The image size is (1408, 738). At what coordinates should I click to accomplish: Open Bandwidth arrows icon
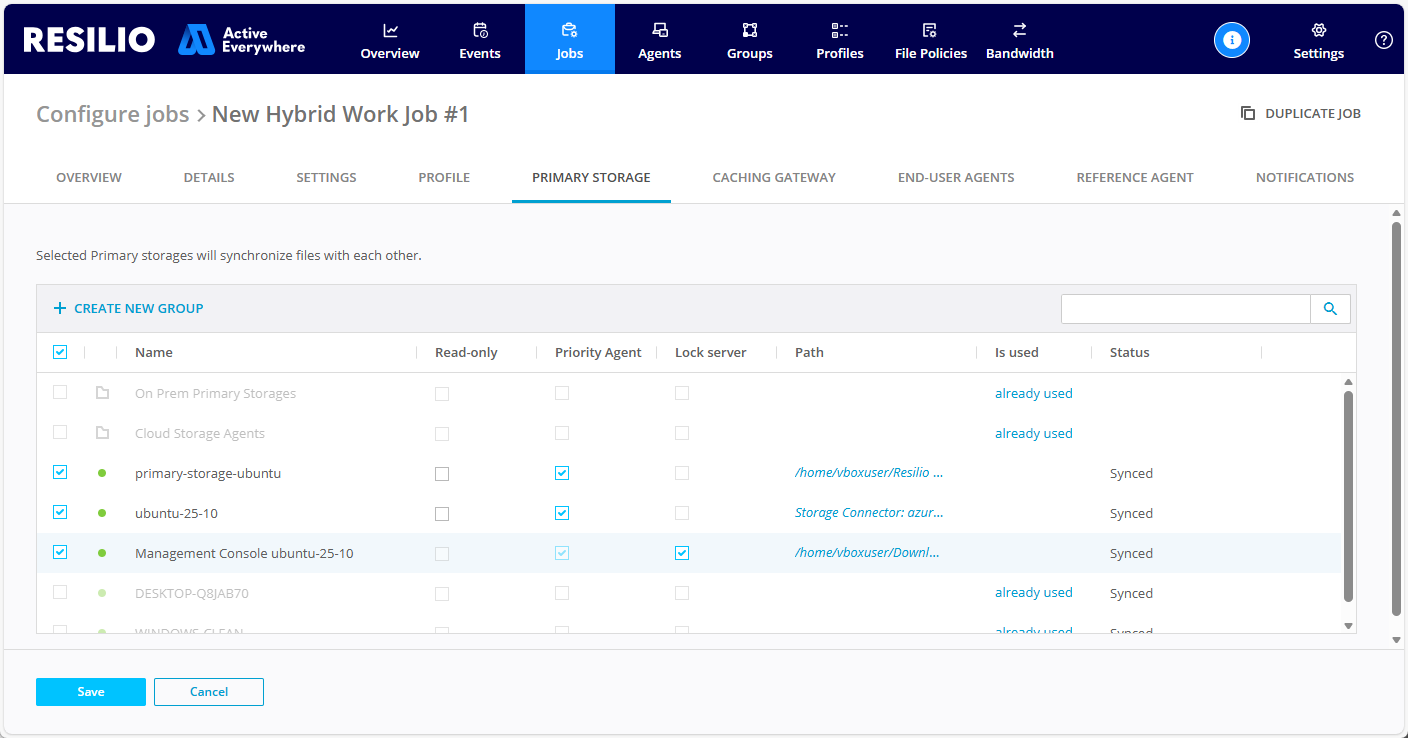tap(1019, 30)
